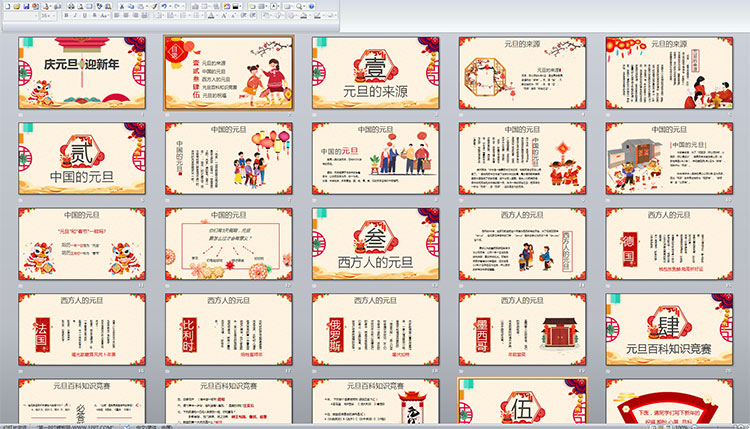750x429 pixels.
Task: Center align the text
Action: click(126, 15)
